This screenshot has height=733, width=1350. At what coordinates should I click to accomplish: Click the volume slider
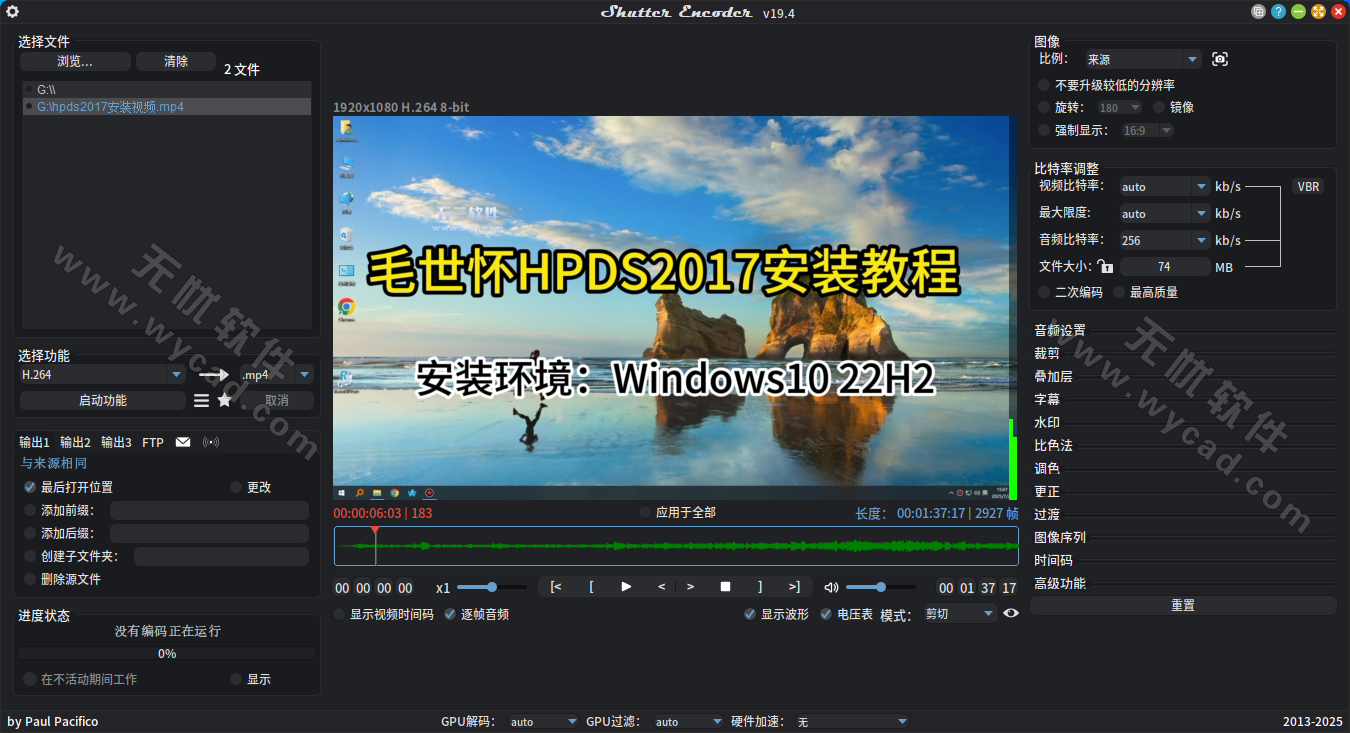click(x=880, y=587)
